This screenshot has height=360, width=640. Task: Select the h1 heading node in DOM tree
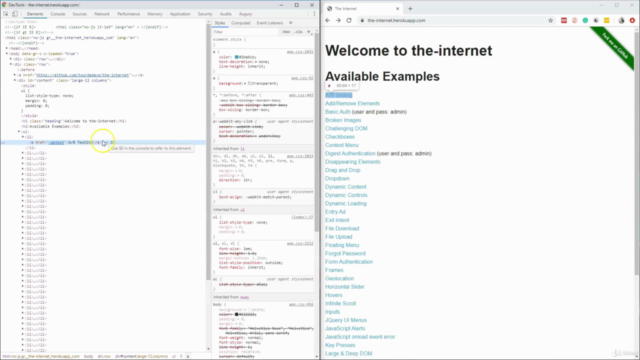74,121
